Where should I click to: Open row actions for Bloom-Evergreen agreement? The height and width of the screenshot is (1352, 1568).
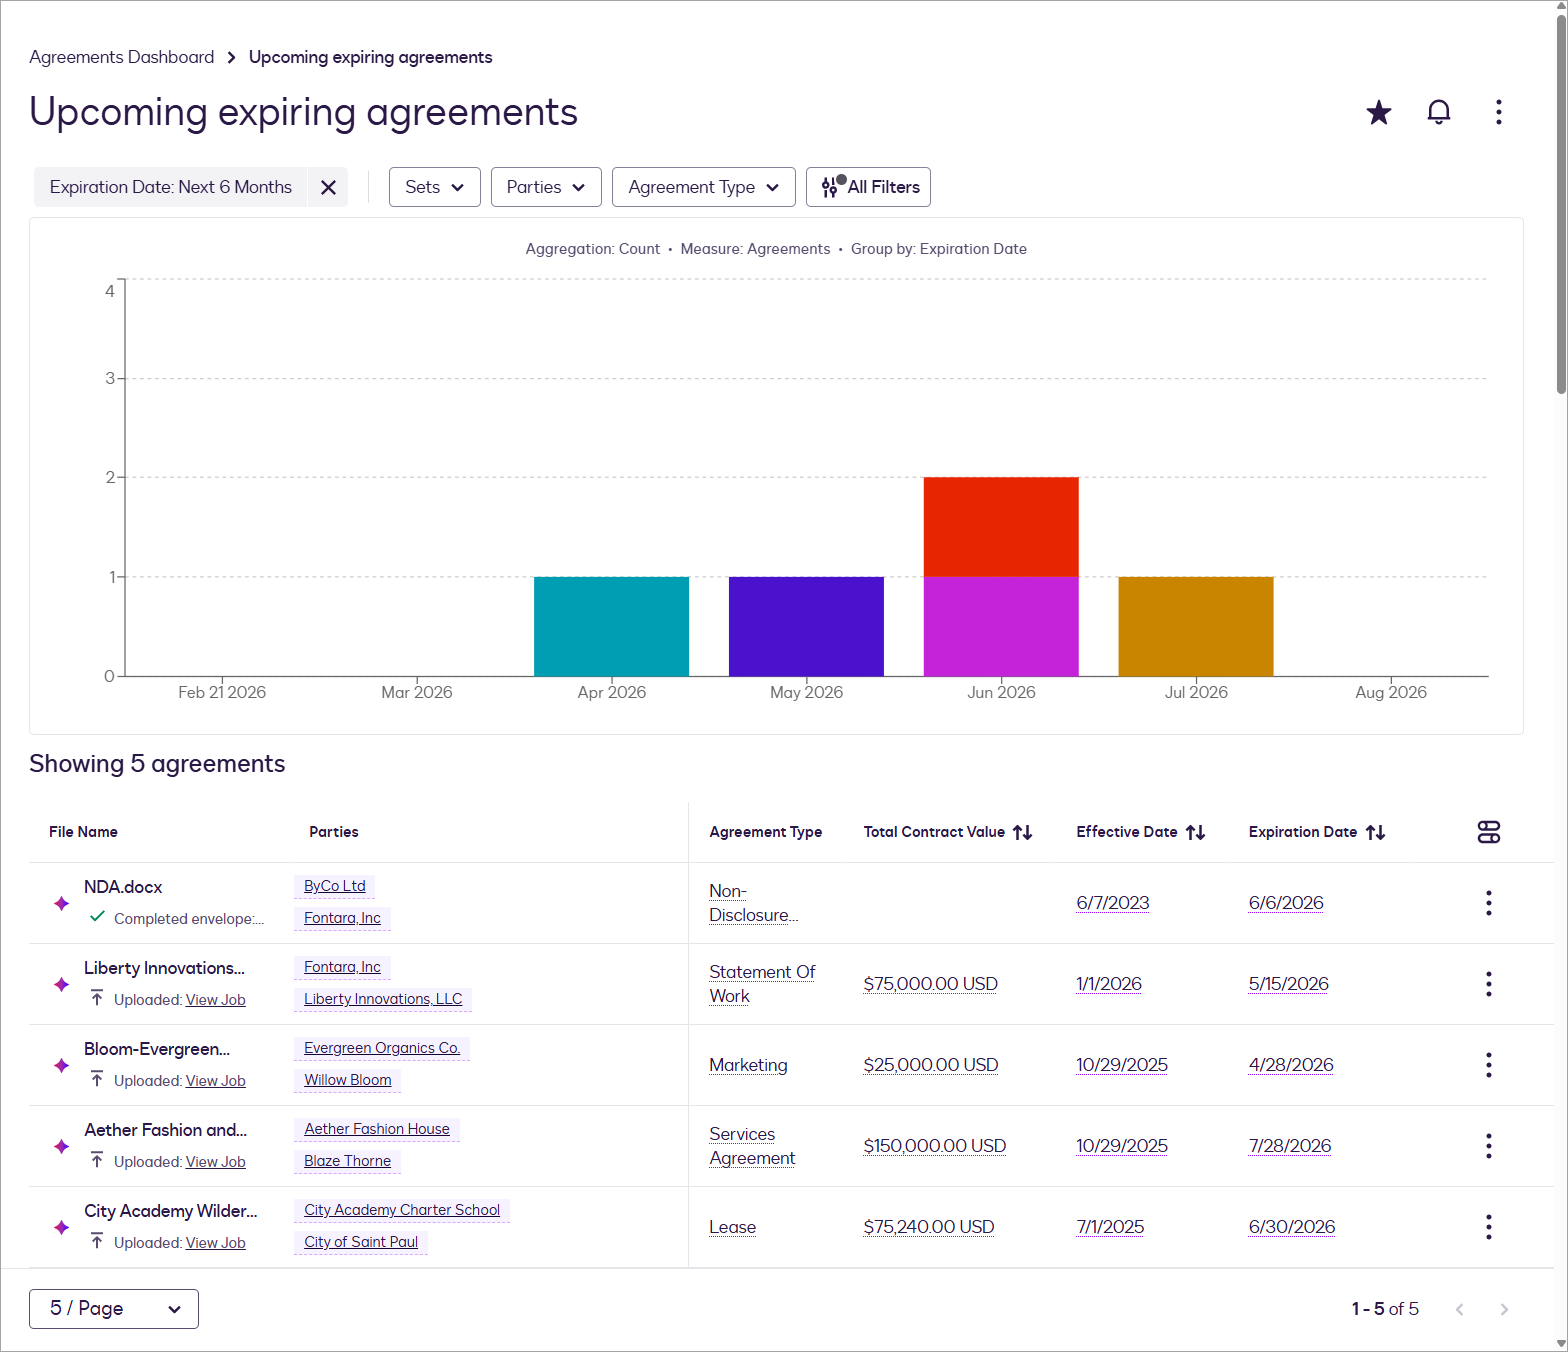pos(1489,1065)
